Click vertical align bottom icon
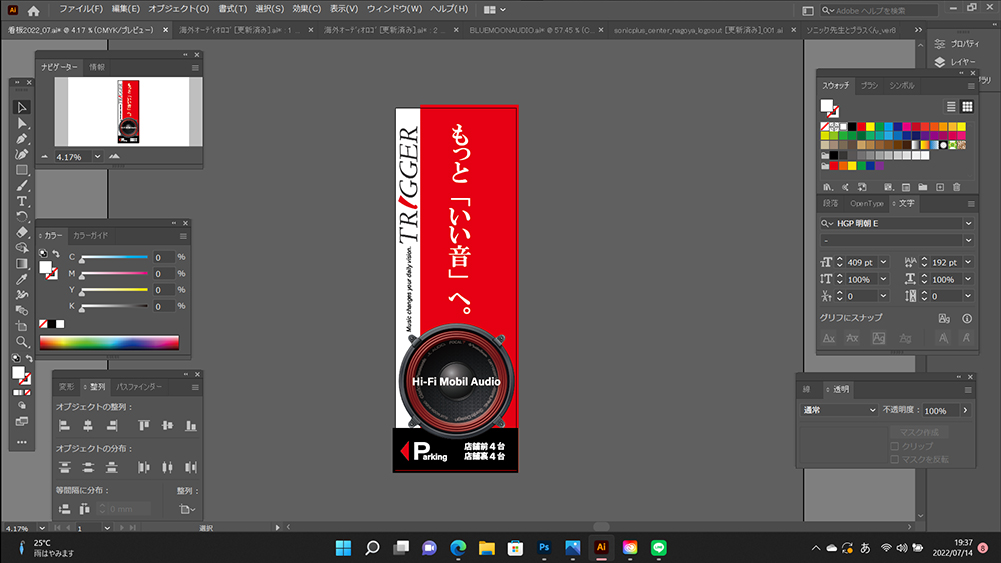 pos(191,426)
